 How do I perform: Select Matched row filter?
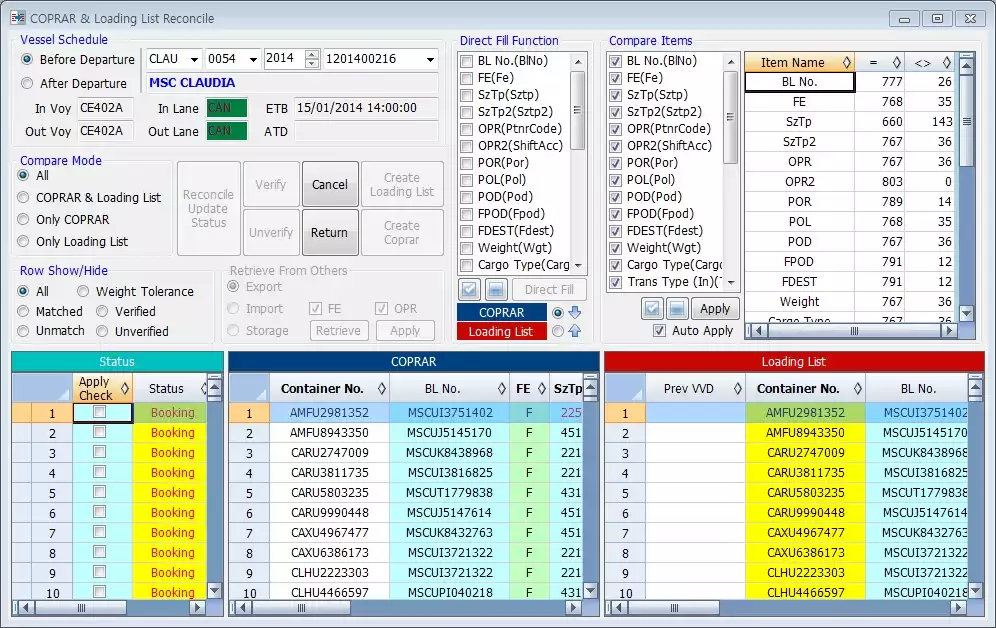tap(24, 311)
